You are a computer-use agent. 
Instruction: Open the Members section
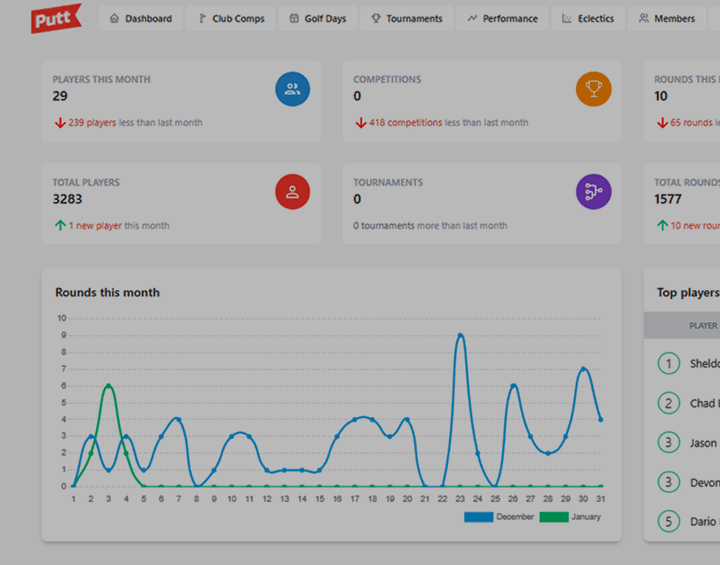pos(667,18)
